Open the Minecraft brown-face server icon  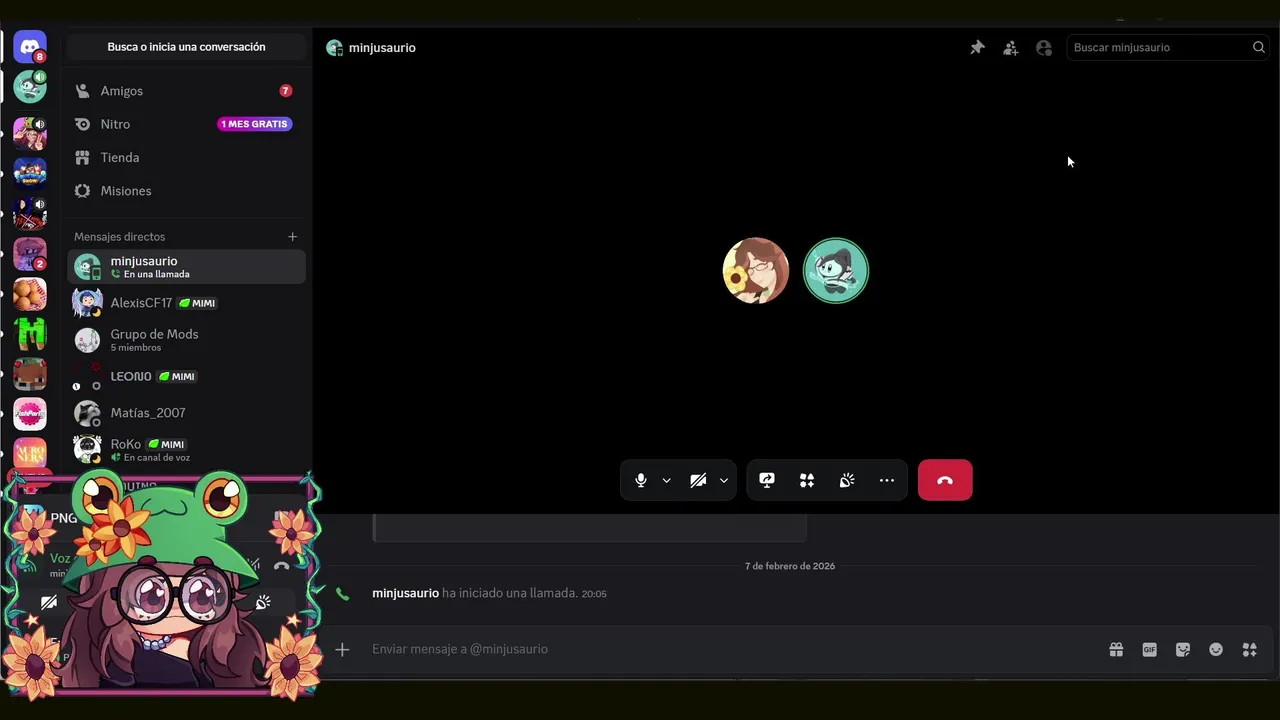pos(30,374)
